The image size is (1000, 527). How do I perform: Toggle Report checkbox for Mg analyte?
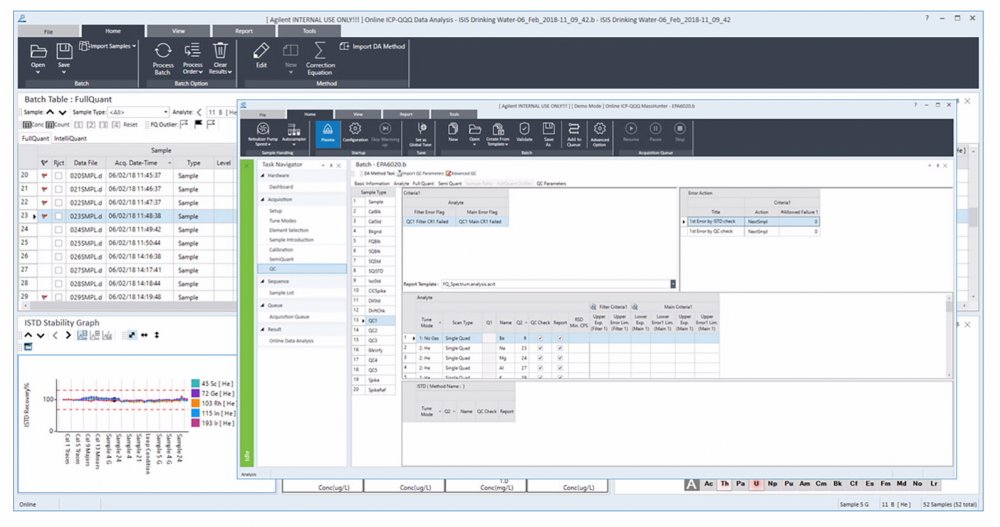560,358
